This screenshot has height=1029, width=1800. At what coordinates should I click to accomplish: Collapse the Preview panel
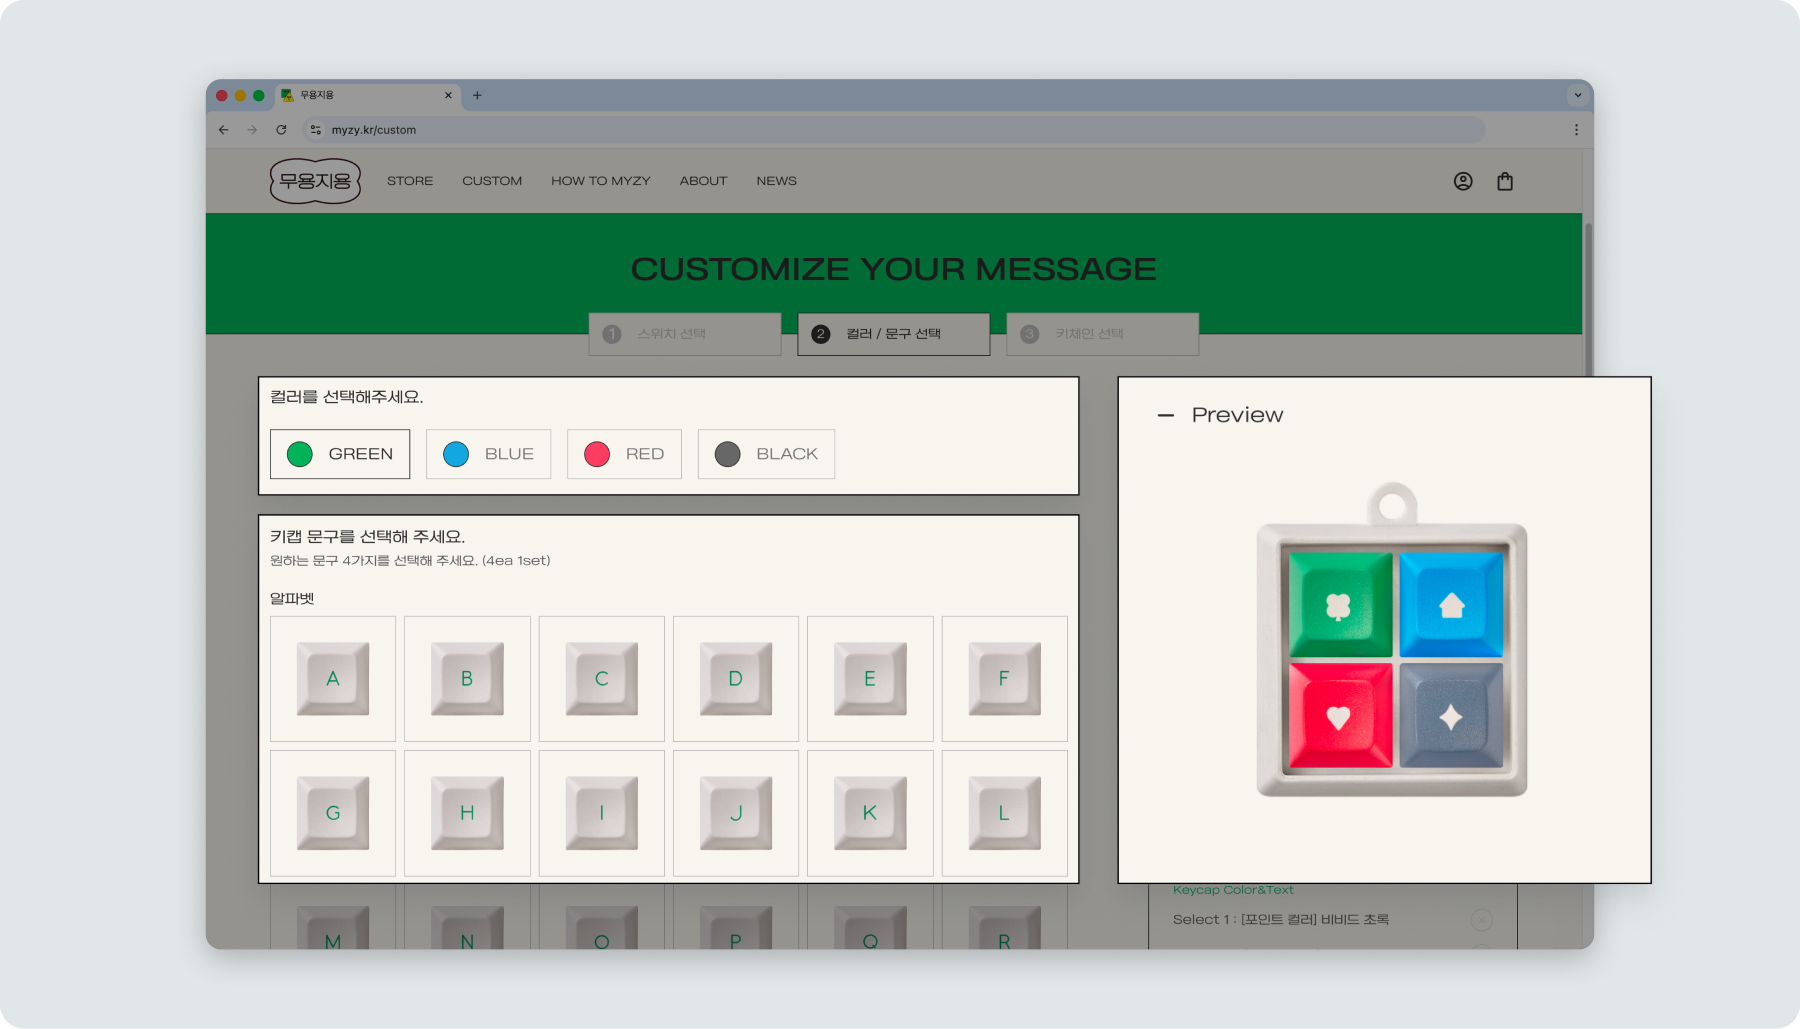point(1166,415)
